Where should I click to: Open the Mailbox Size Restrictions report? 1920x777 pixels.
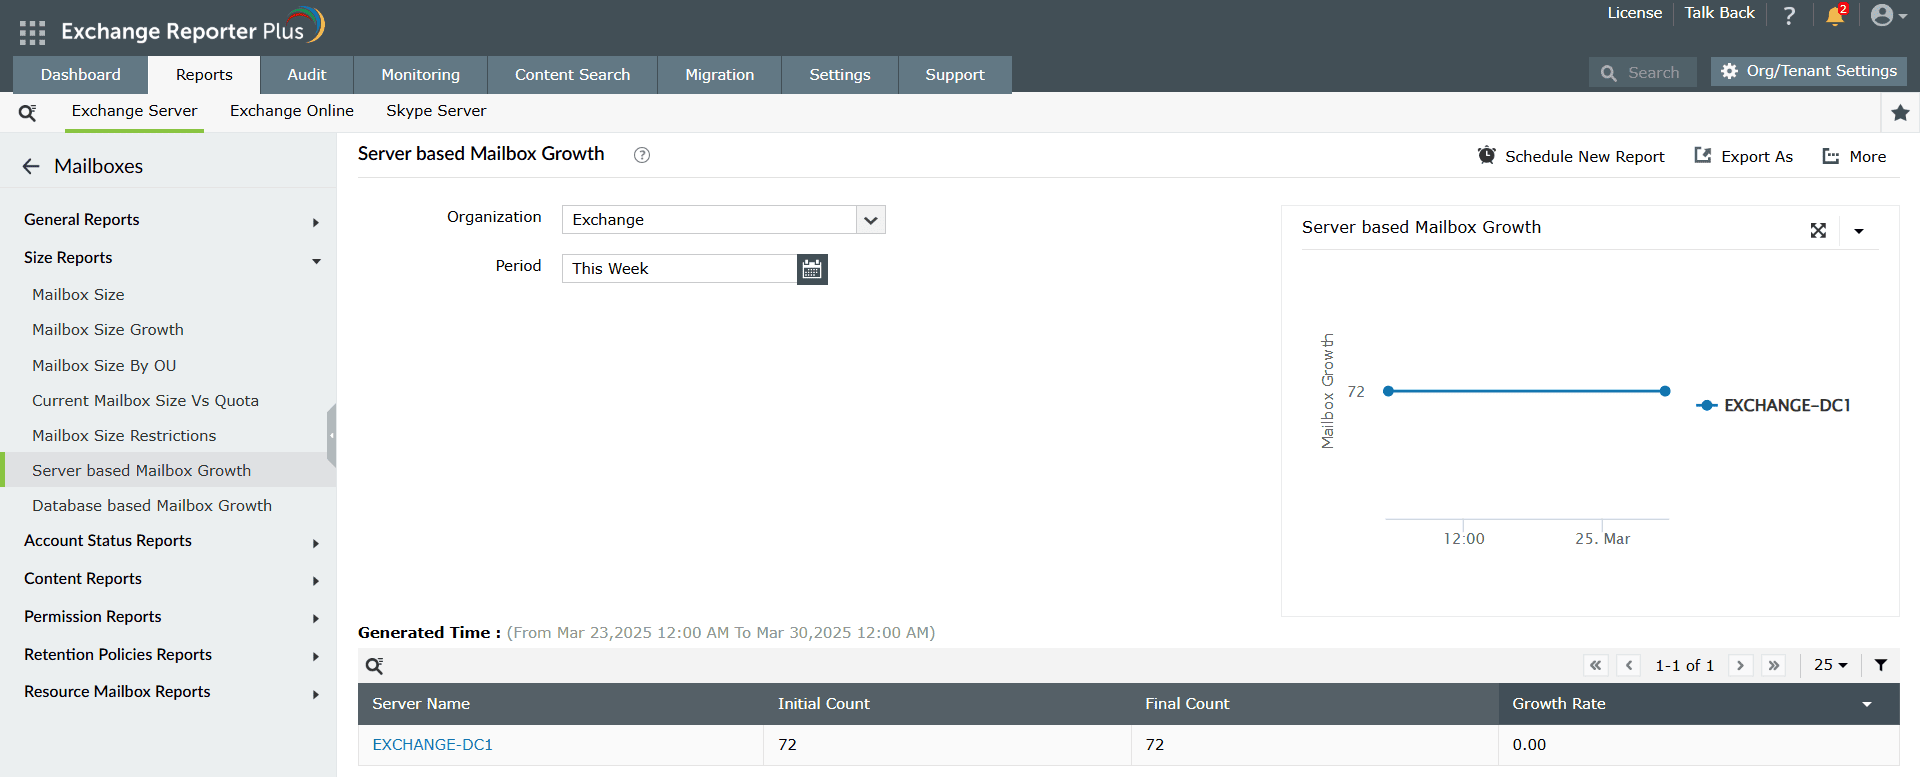click(x=124, y=436)
